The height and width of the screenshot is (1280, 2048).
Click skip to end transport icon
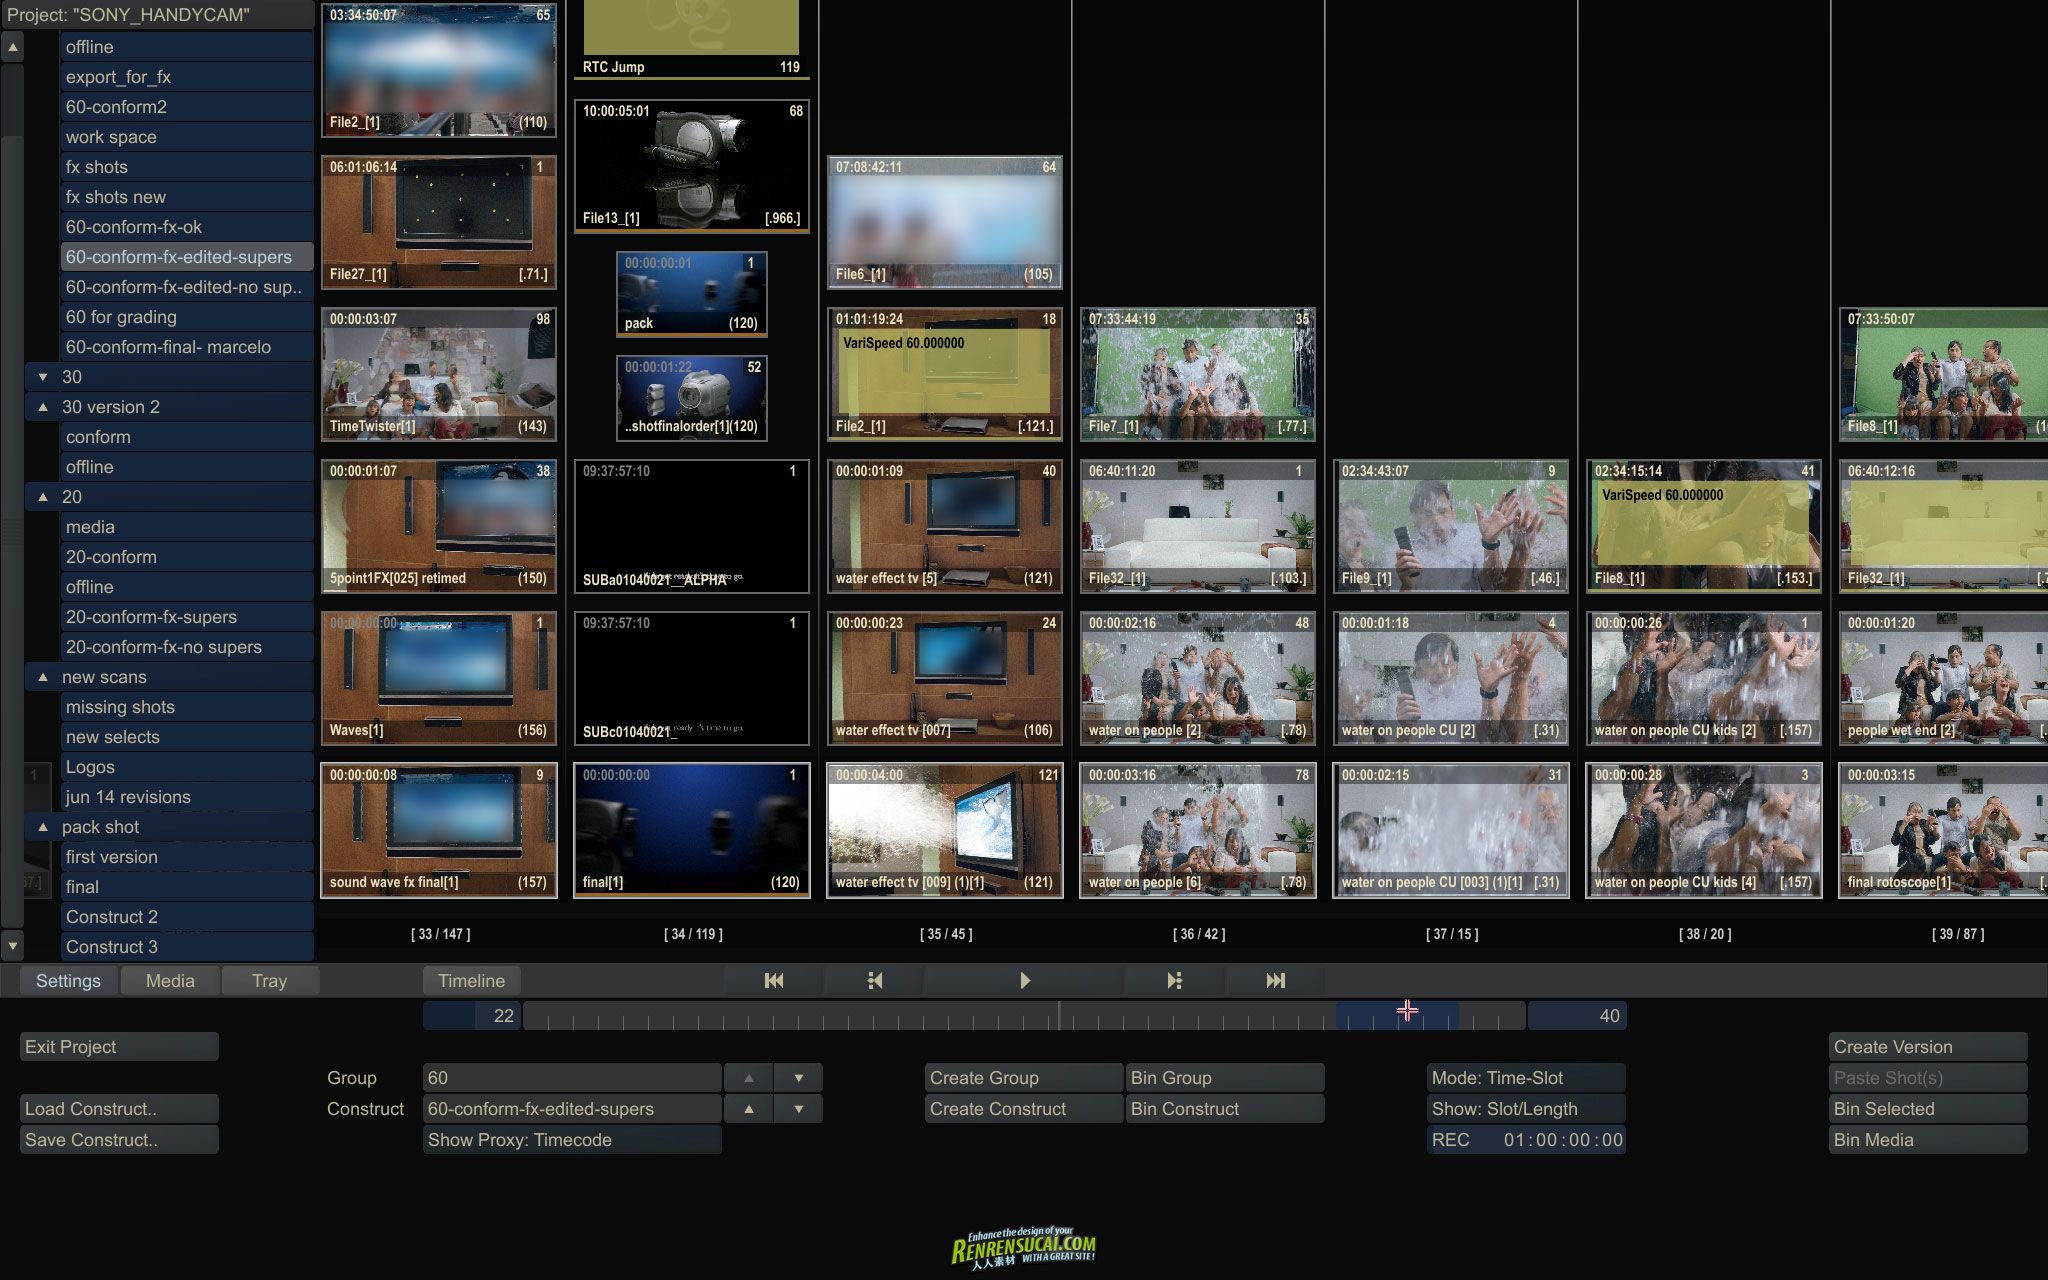(1272, 979)
